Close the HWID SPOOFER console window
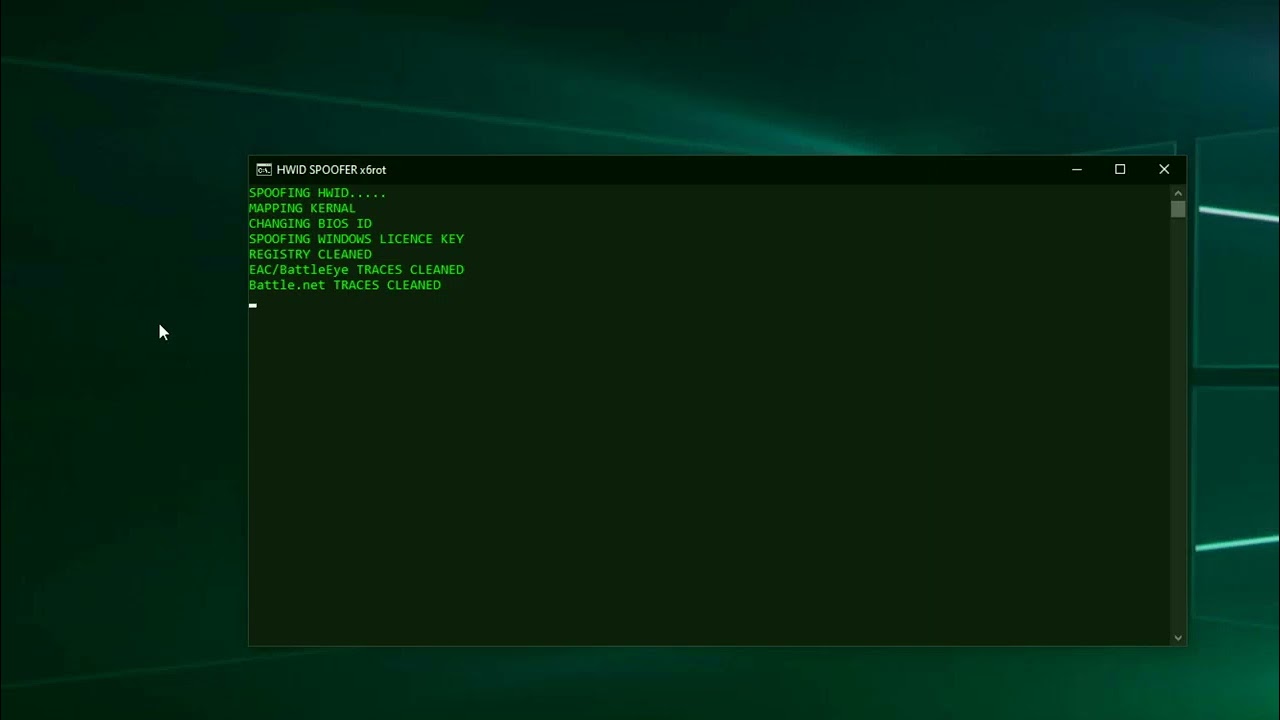 pos(1164,170)
